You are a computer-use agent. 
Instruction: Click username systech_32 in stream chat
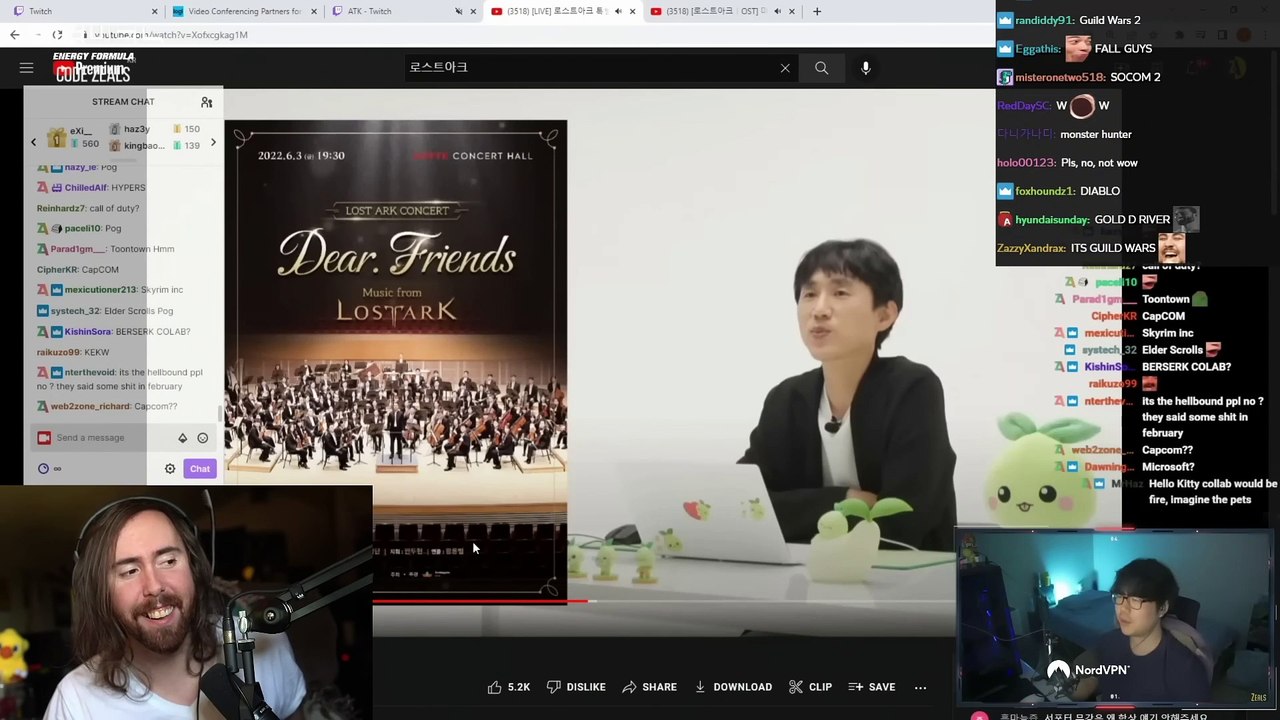pyautogui.click(x=75, y=311)
